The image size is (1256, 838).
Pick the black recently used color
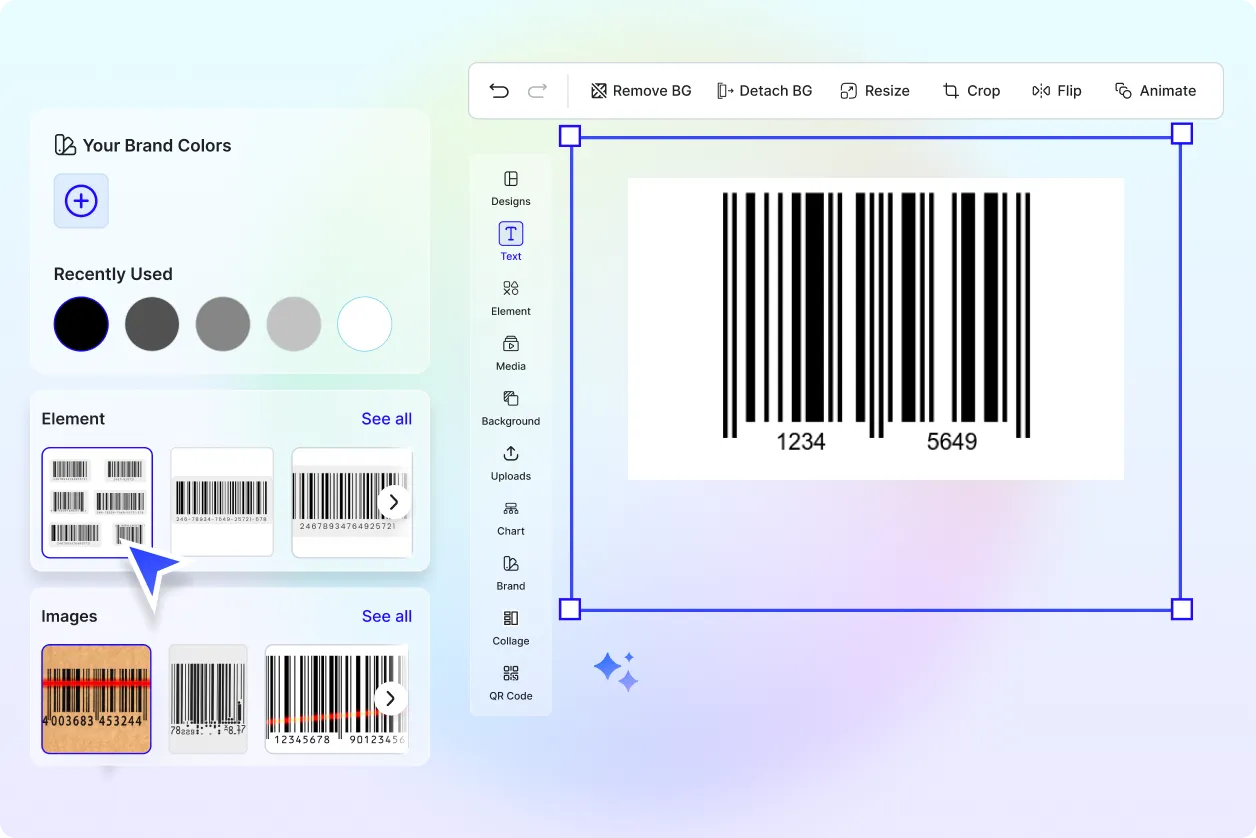81,324
